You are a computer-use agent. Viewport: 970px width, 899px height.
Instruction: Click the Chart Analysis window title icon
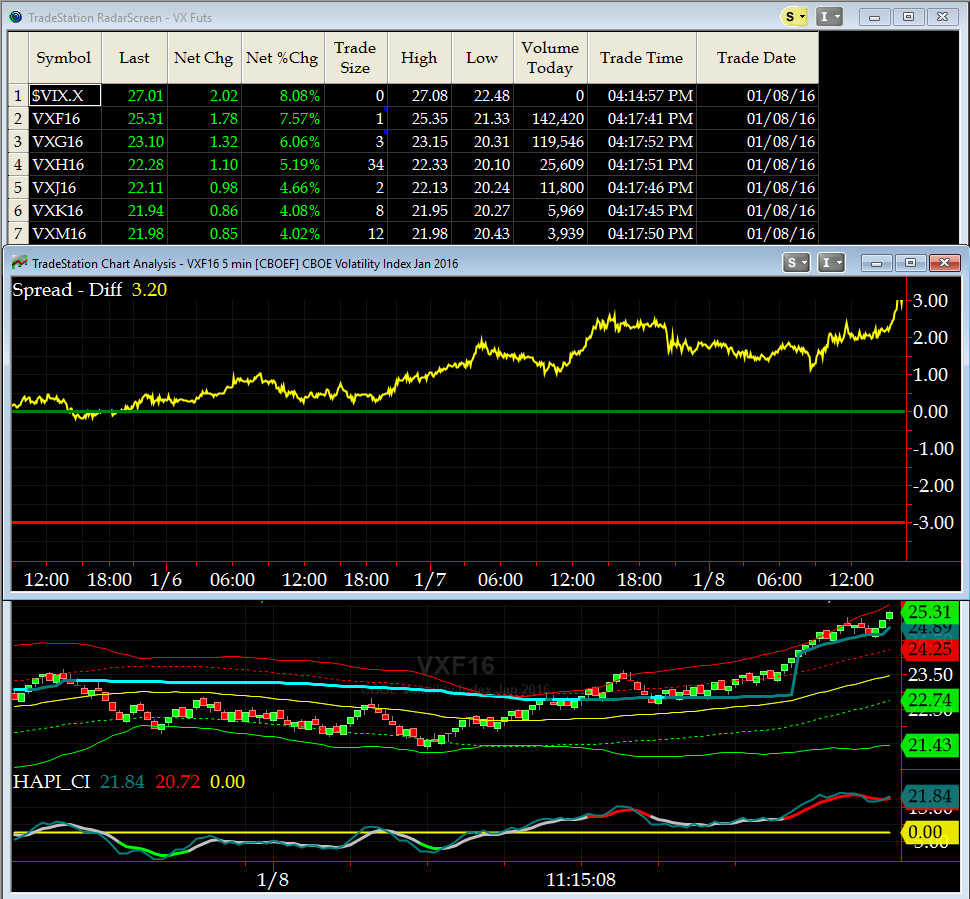coord(19,263)
